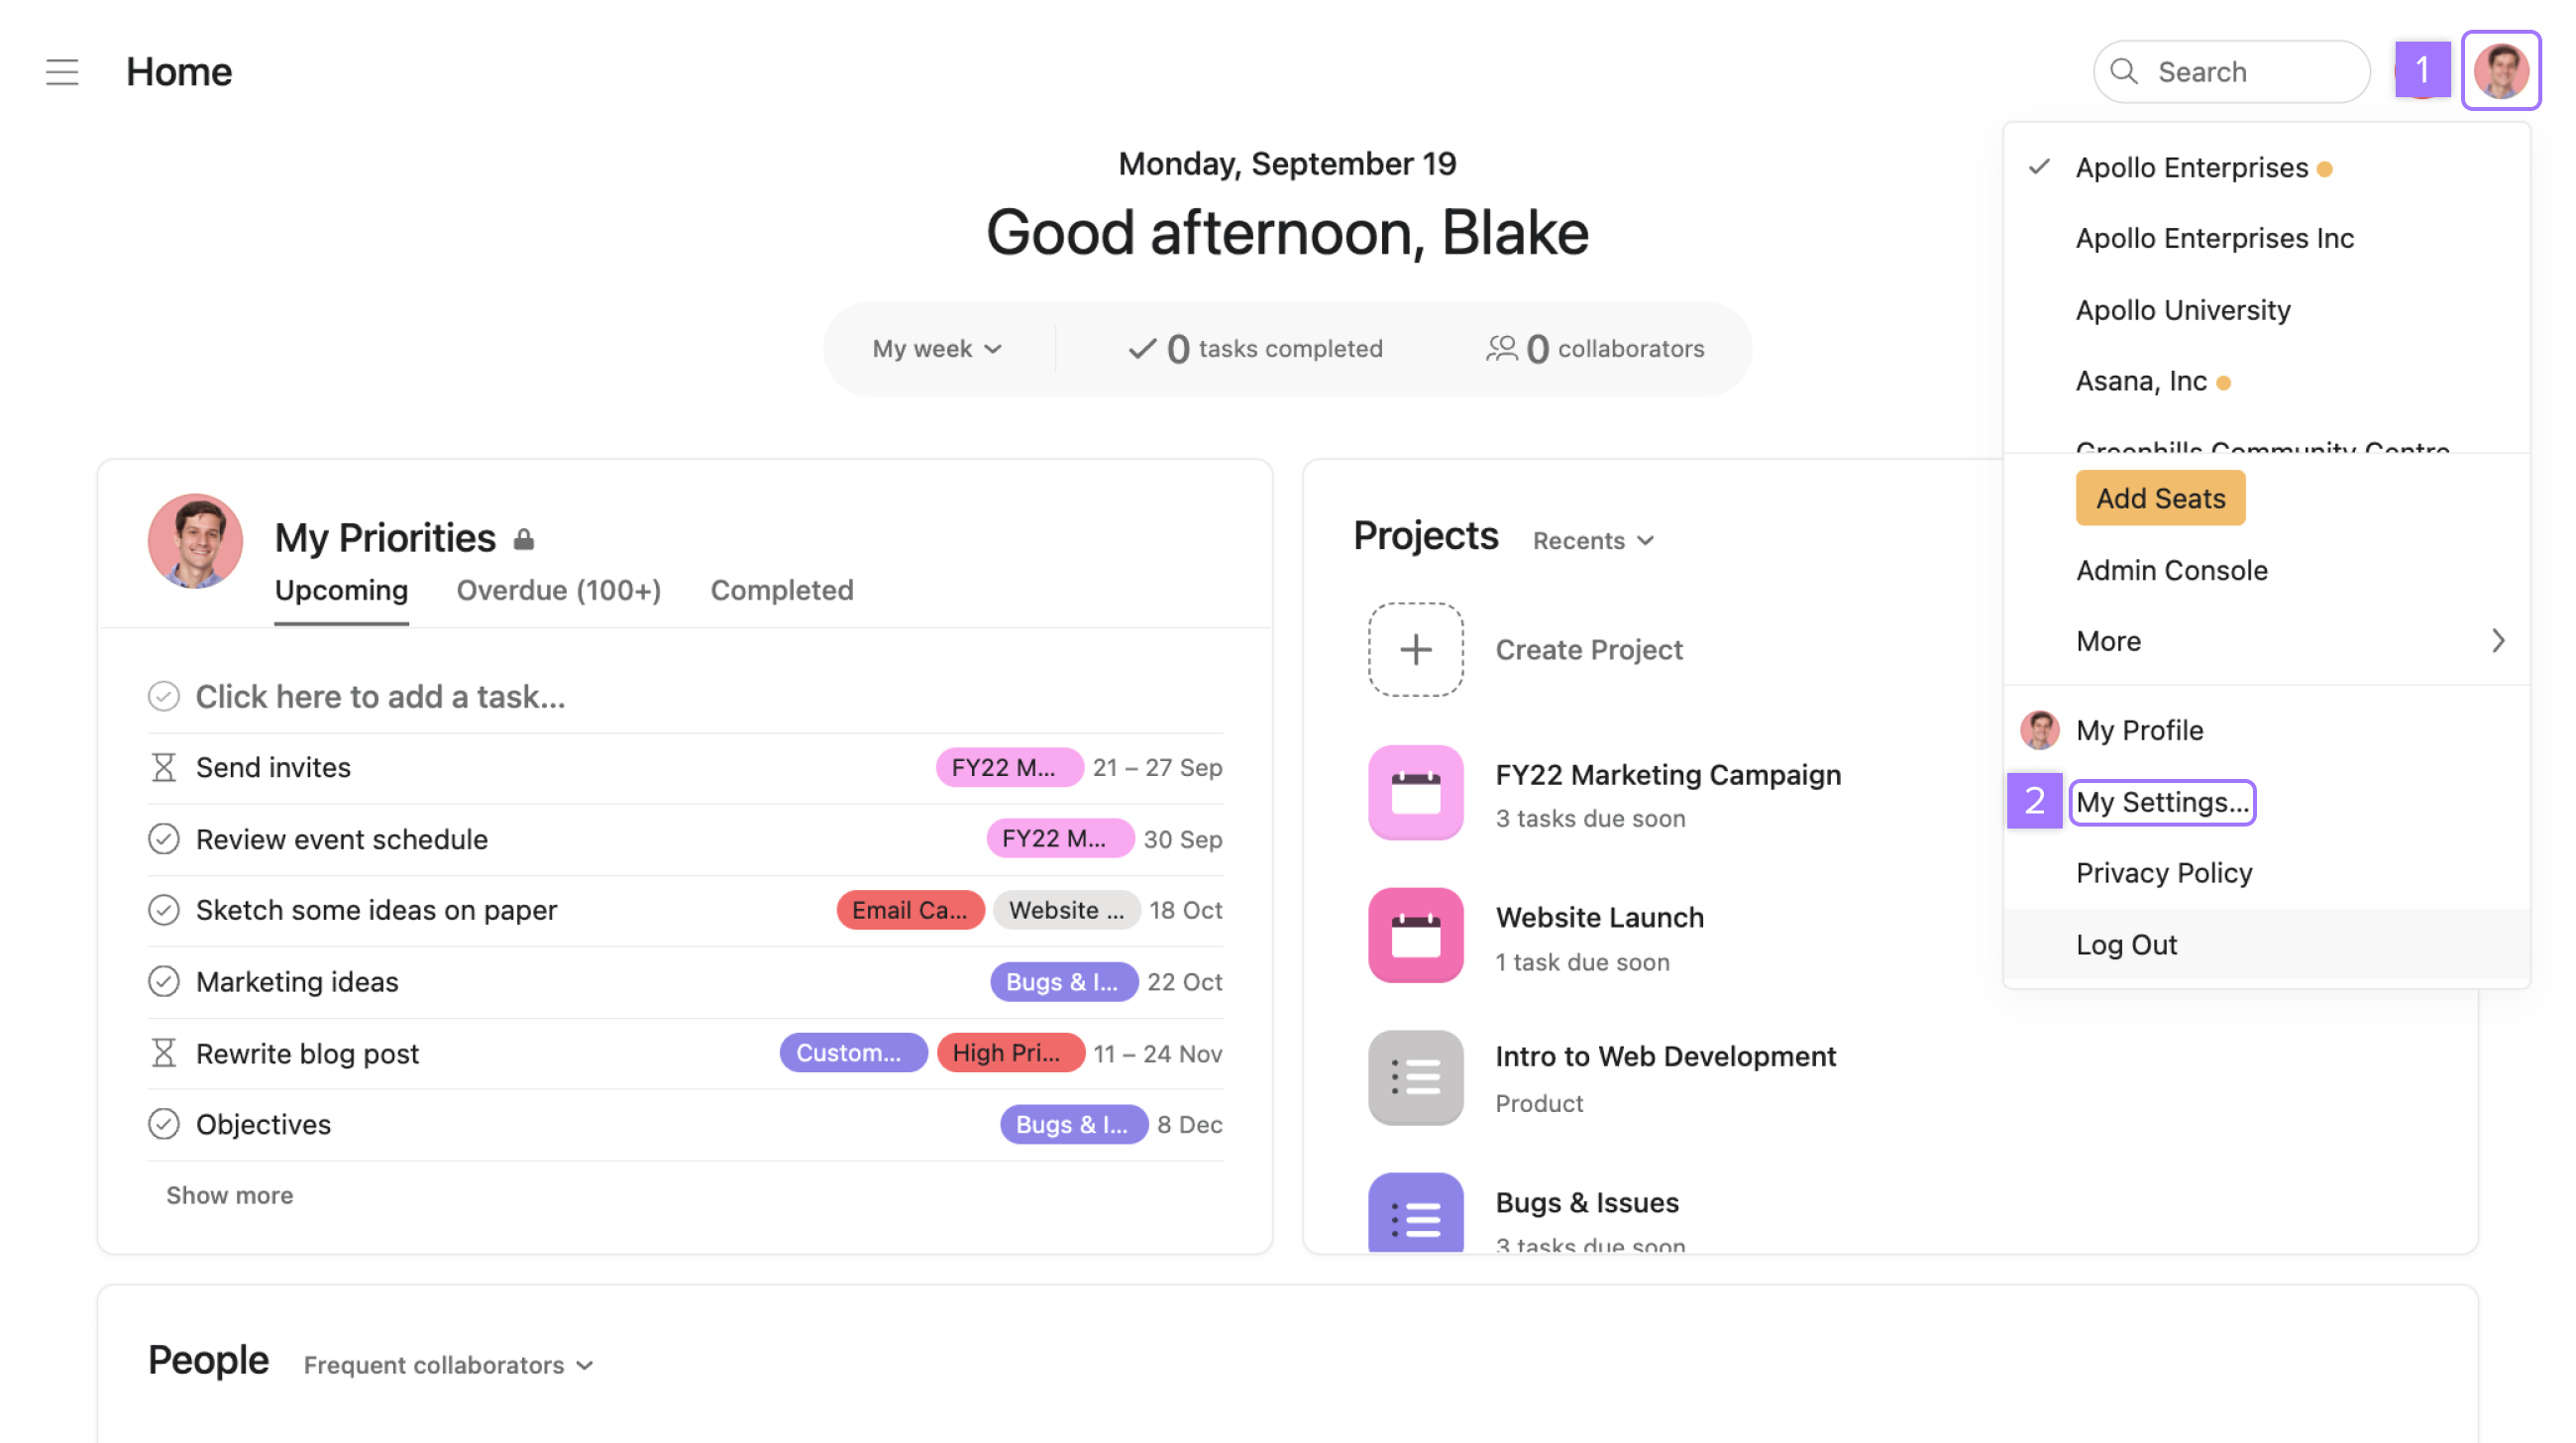The height and width of the screenshot is (1443, 2576).
Task: Click the FY22 Marketing Campaign project icon
Action: tap(1416, 792)
